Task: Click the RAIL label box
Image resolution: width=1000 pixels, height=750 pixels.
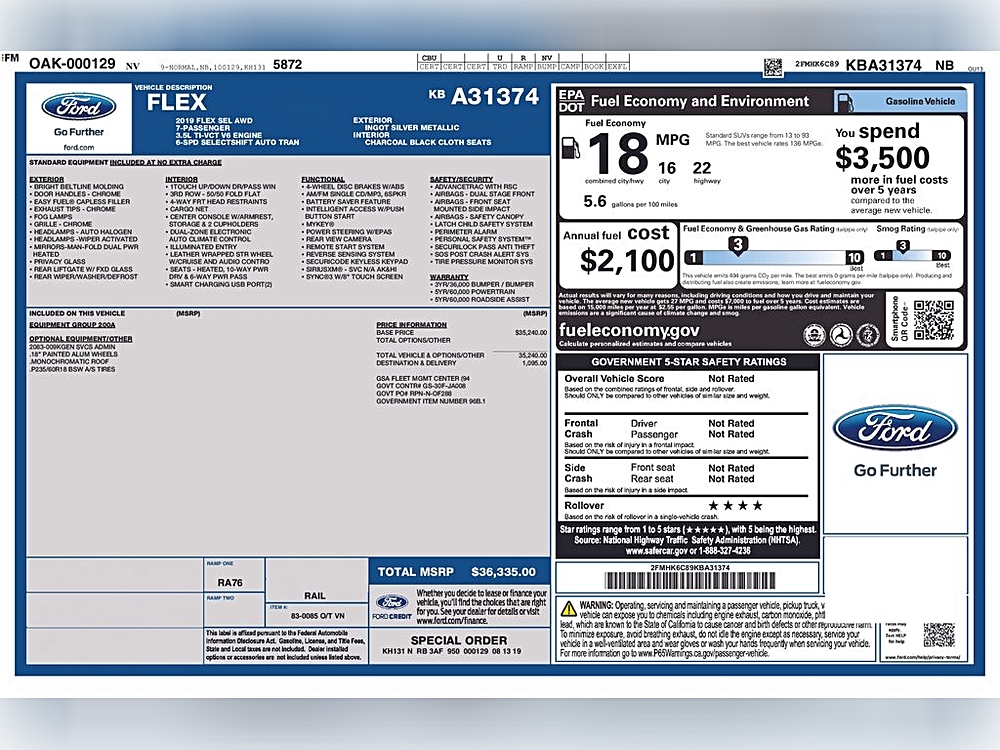Action: (x=315, y=596)
